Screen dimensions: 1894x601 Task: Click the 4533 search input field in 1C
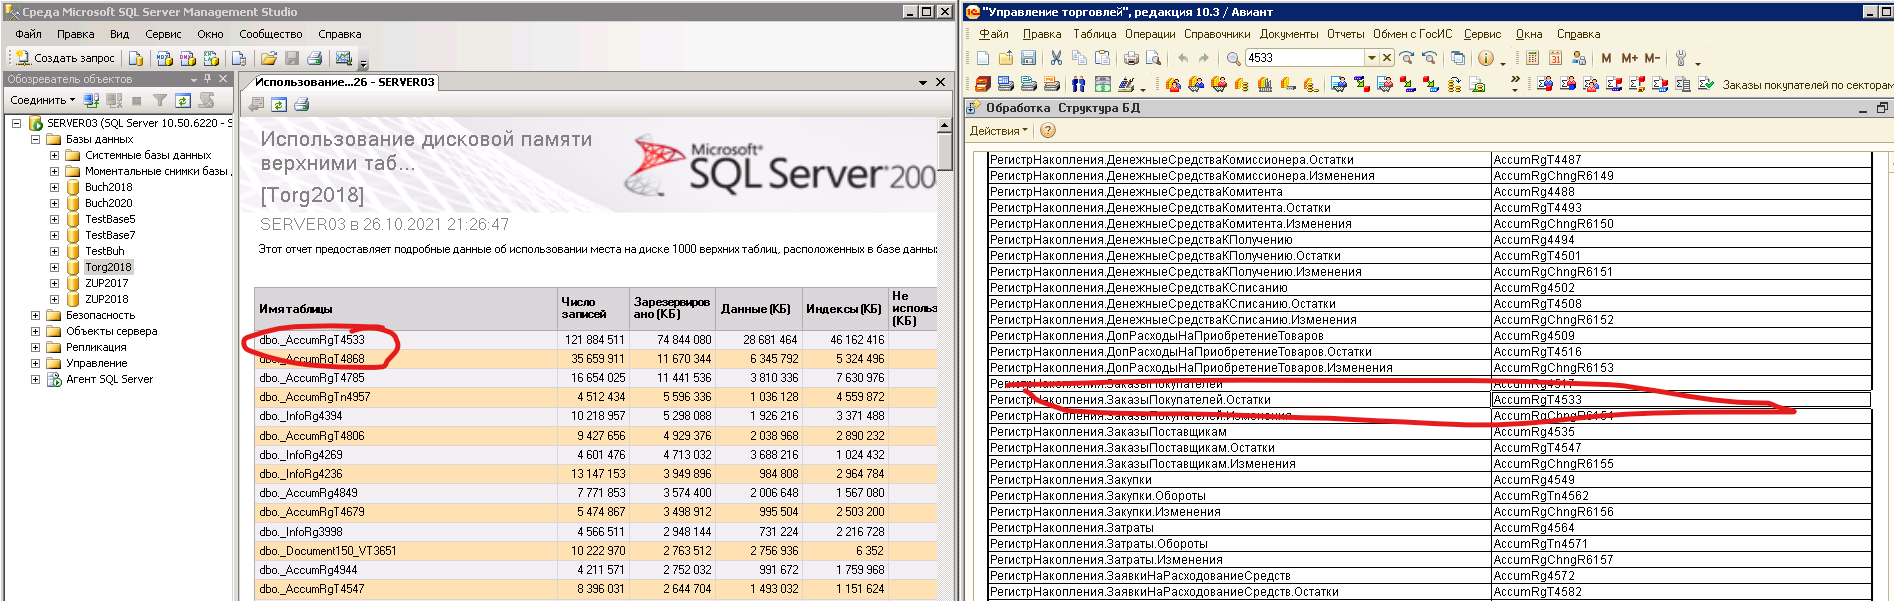tap(1305, 58)
